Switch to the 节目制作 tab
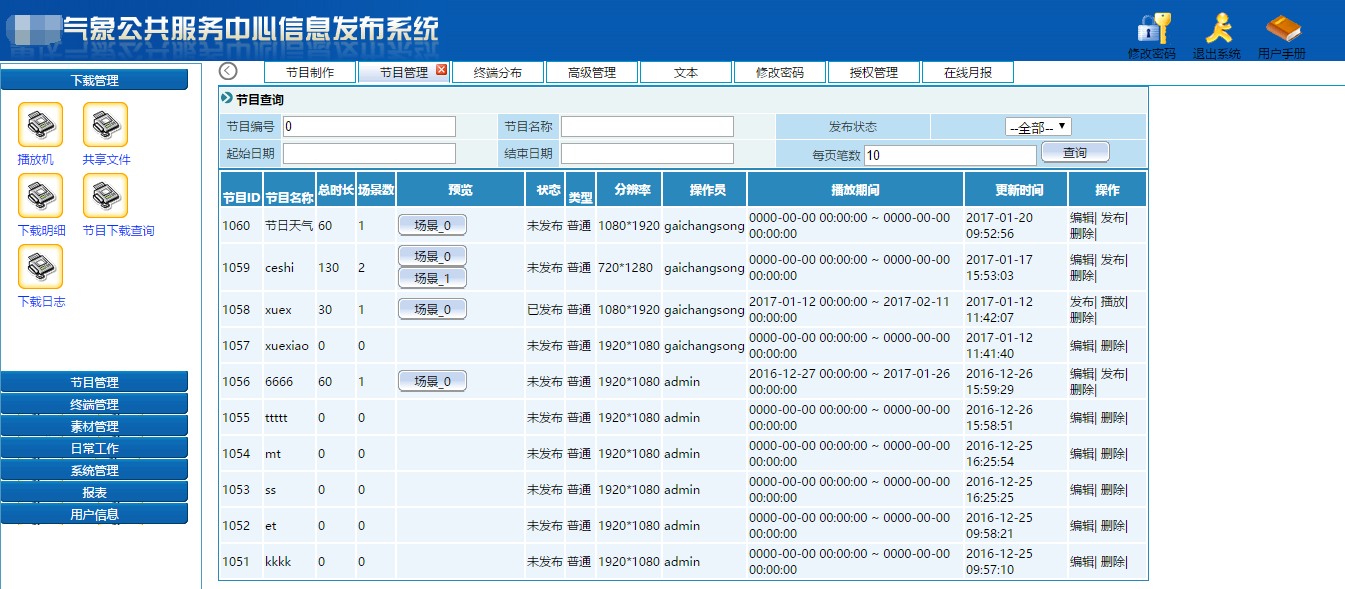 point(312,71)
